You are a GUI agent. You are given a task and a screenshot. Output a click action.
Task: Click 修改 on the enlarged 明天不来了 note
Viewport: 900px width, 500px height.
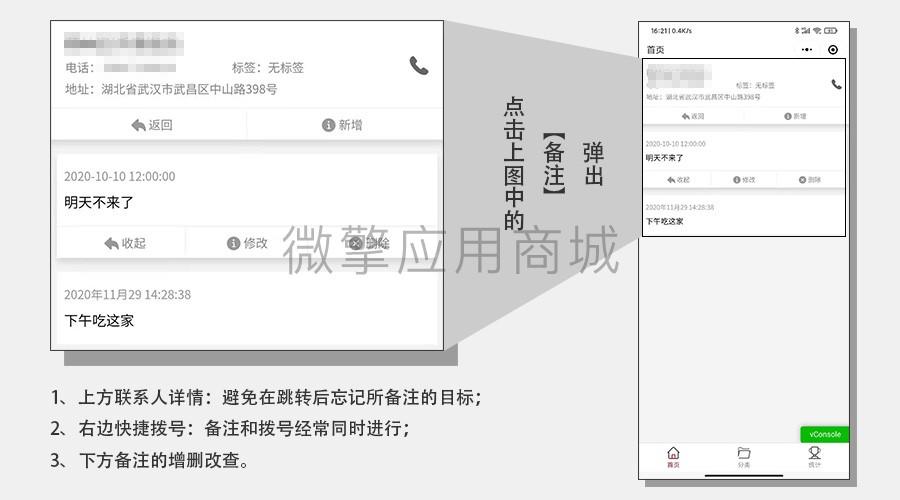(247, 243)
